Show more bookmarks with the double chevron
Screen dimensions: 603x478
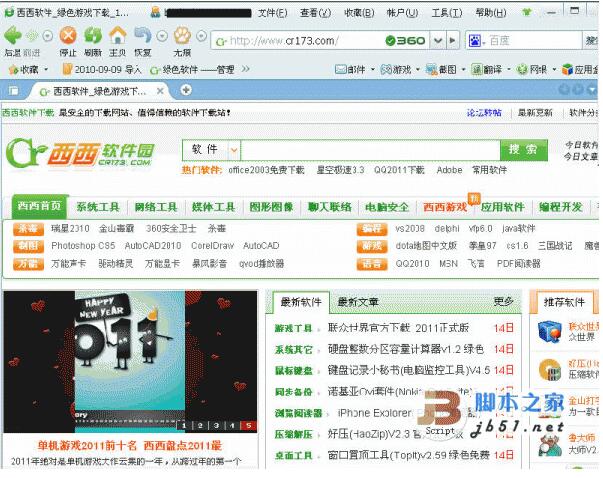pos(245,69)
